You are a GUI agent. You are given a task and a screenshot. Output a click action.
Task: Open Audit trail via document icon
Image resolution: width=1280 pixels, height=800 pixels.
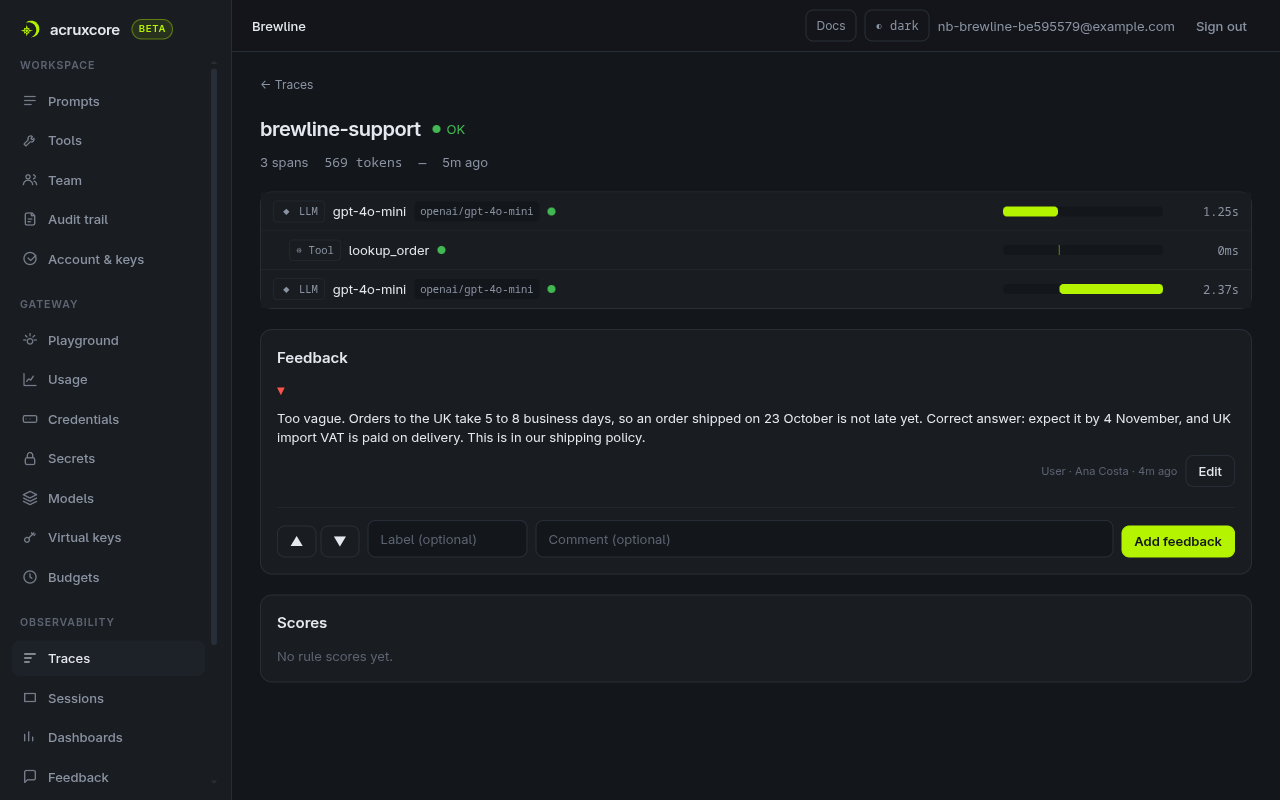tap(30, 219)
